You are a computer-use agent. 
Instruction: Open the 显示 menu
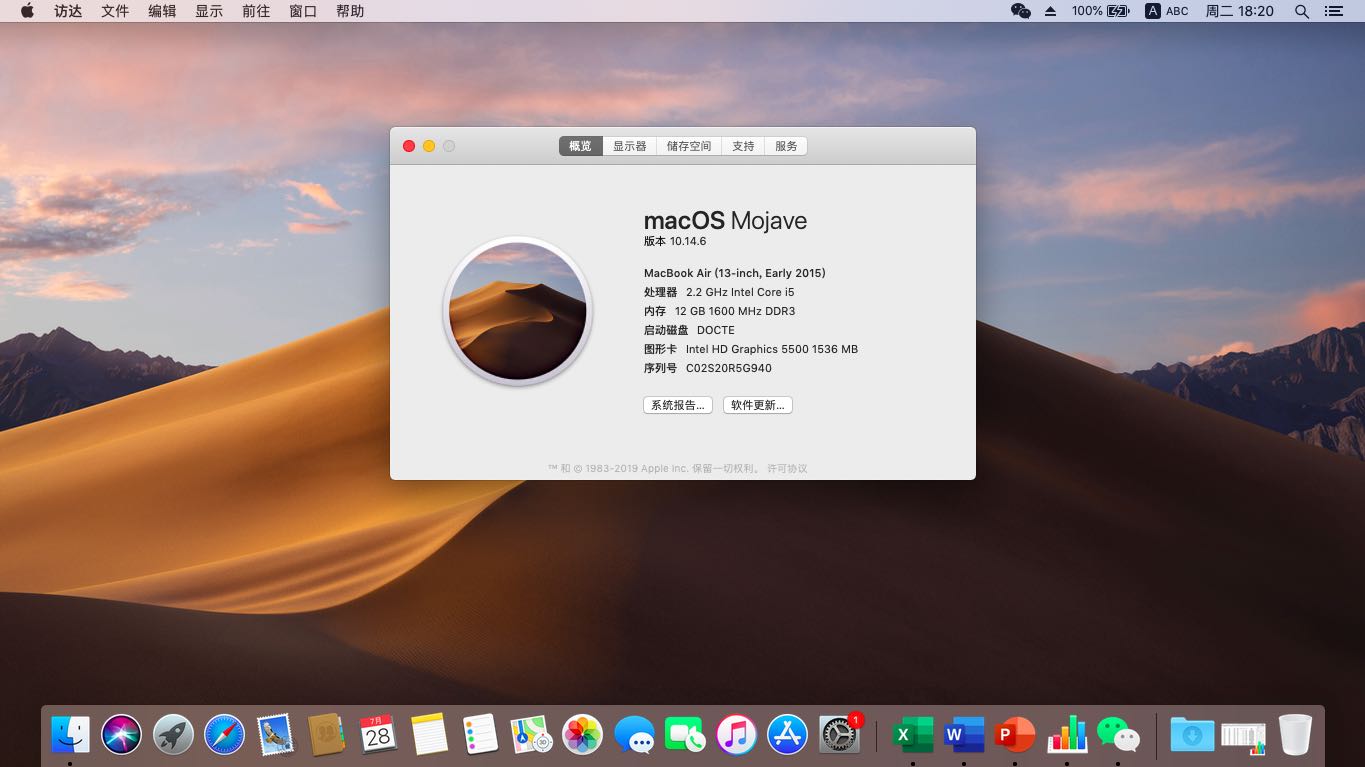pos(209,11)
